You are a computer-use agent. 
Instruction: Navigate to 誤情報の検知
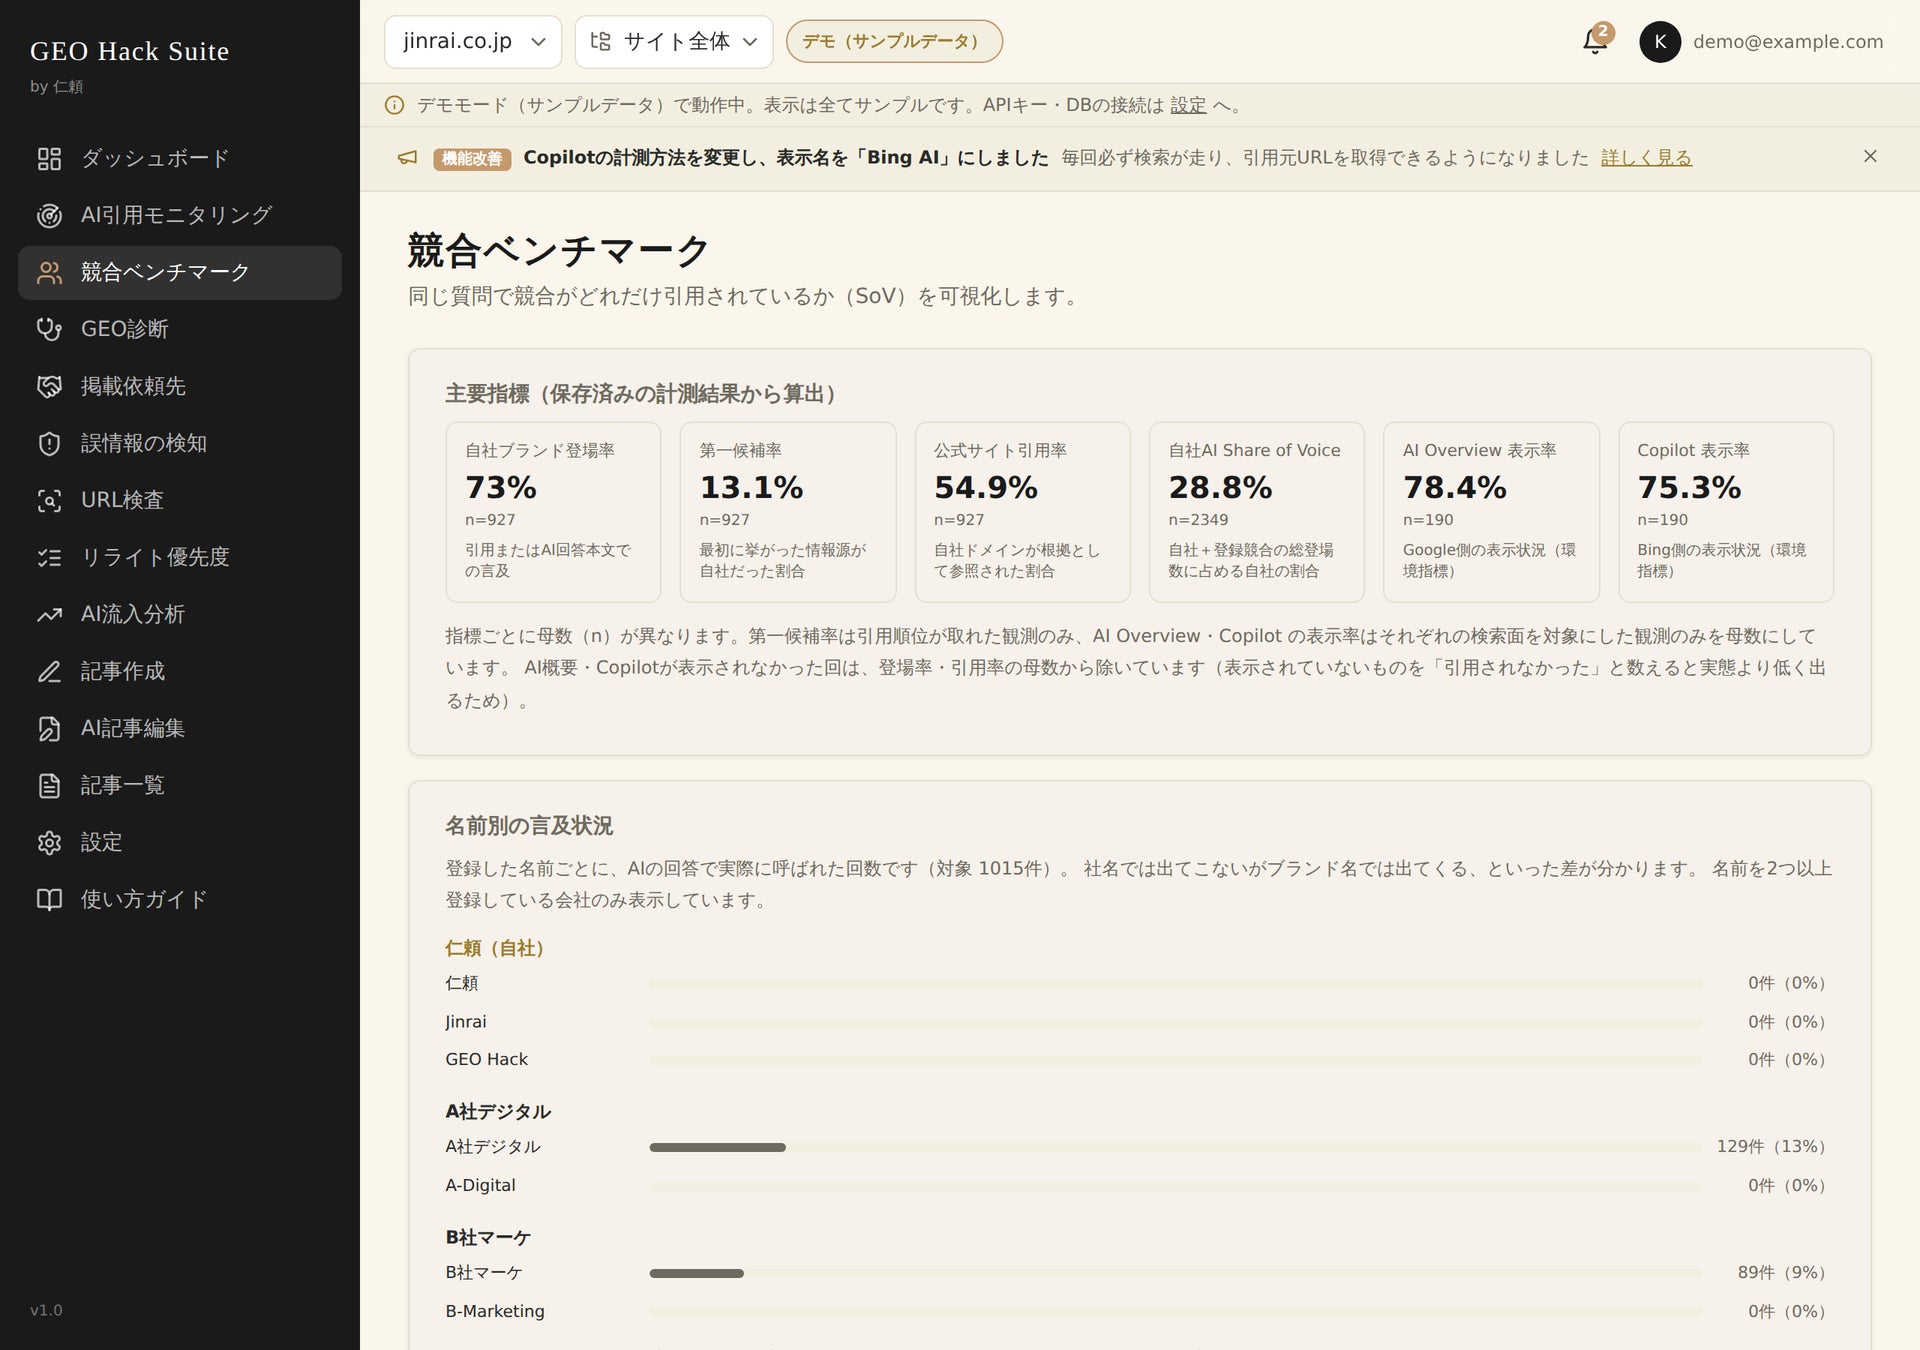pyautogui.click(x=180, y=443)
